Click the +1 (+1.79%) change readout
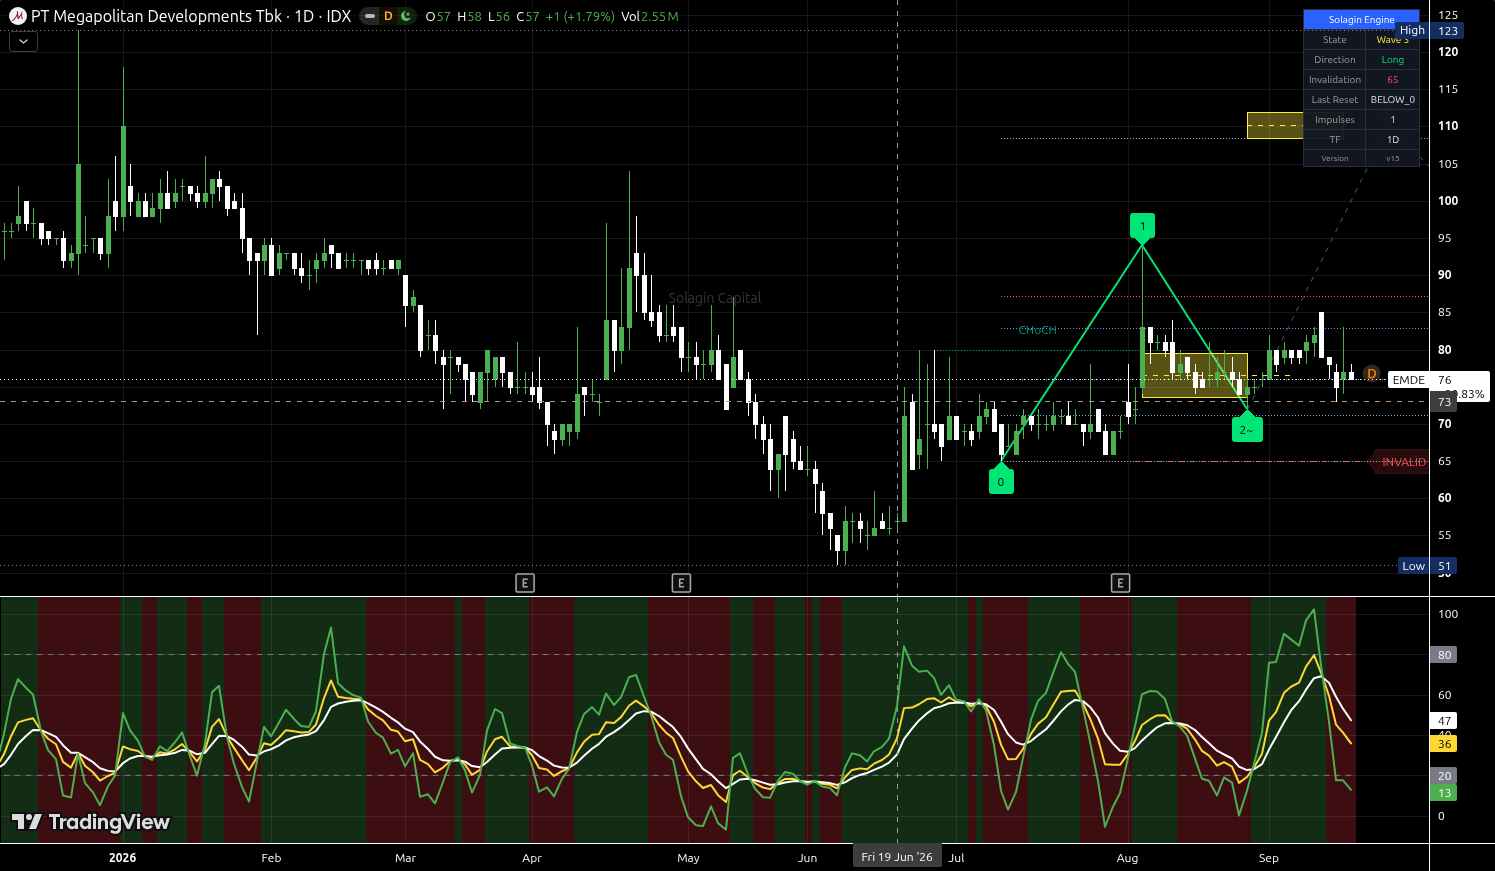1495x871 pixels. tap(580, 17)
